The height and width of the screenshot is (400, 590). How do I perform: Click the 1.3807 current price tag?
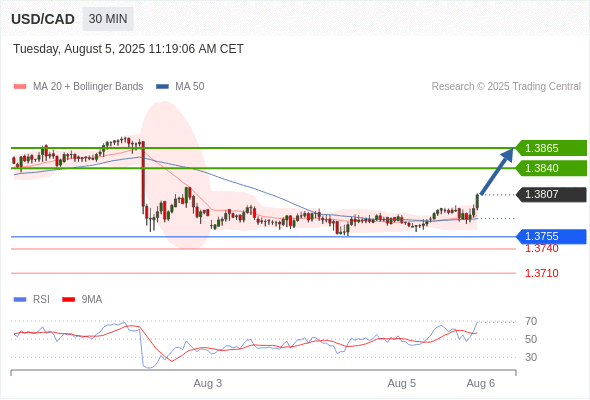point(551,194)
